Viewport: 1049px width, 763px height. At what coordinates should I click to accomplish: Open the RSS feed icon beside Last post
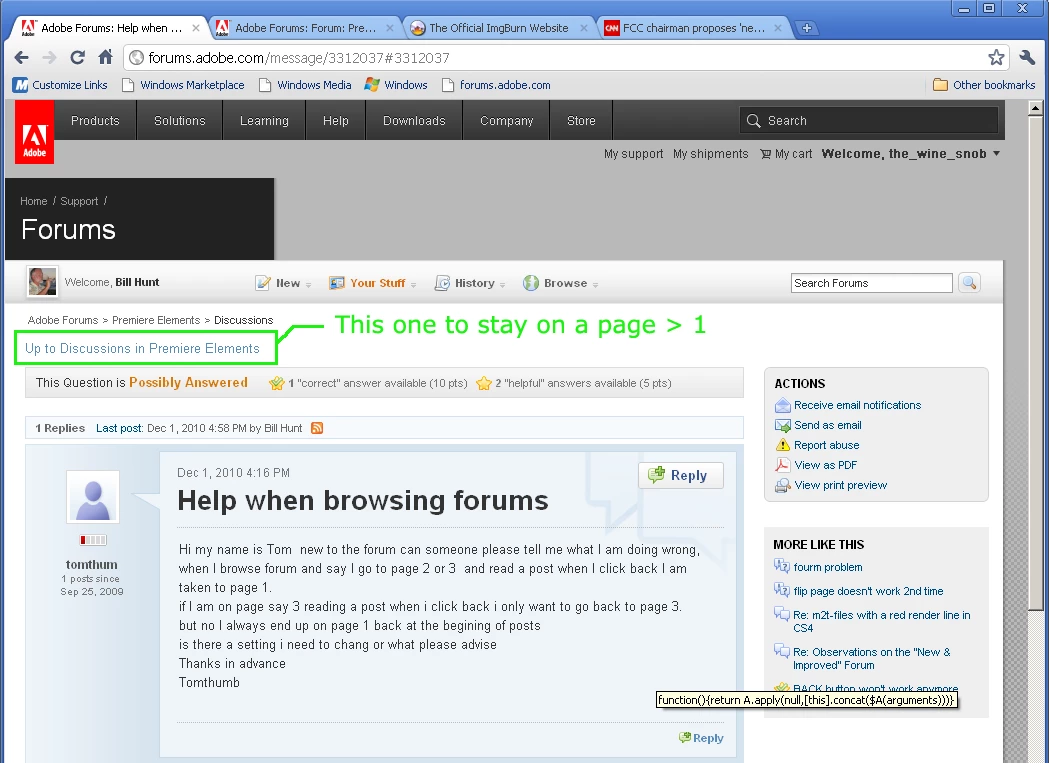[x=317, y=428]
